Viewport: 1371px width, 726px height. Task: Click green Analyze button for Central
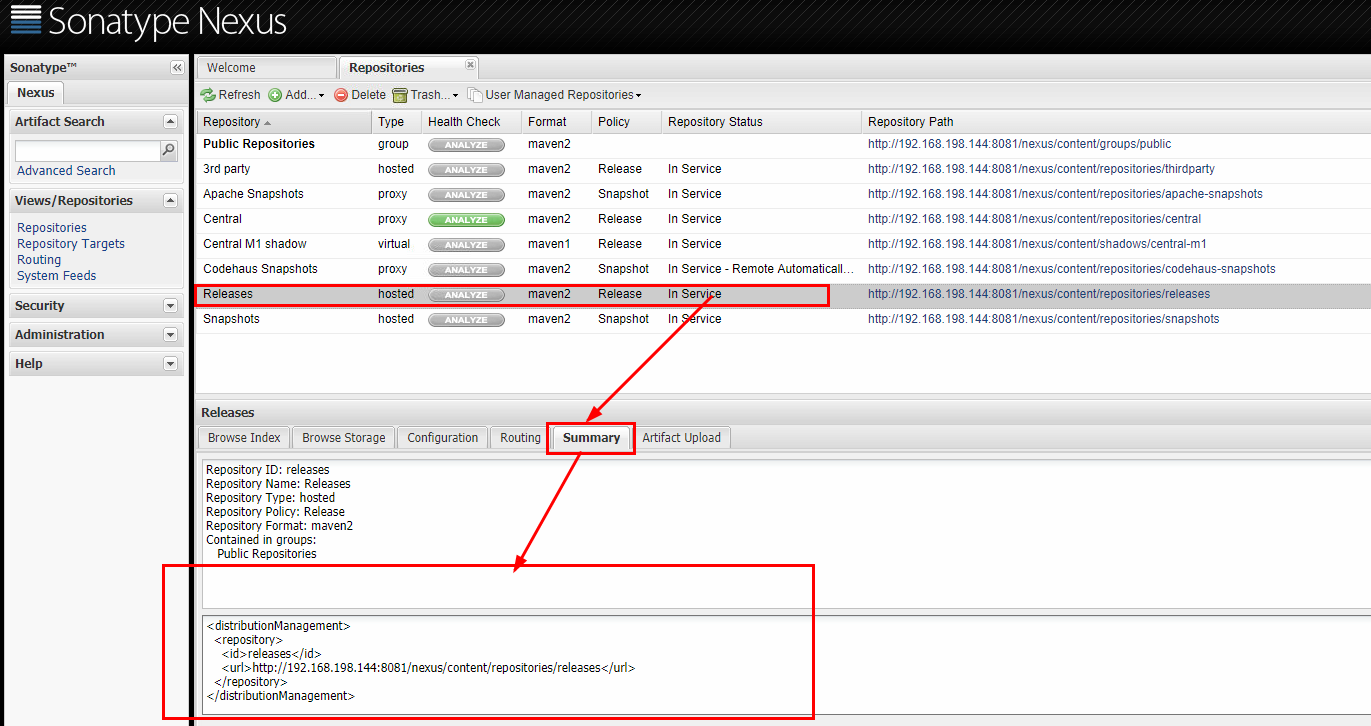466,220
